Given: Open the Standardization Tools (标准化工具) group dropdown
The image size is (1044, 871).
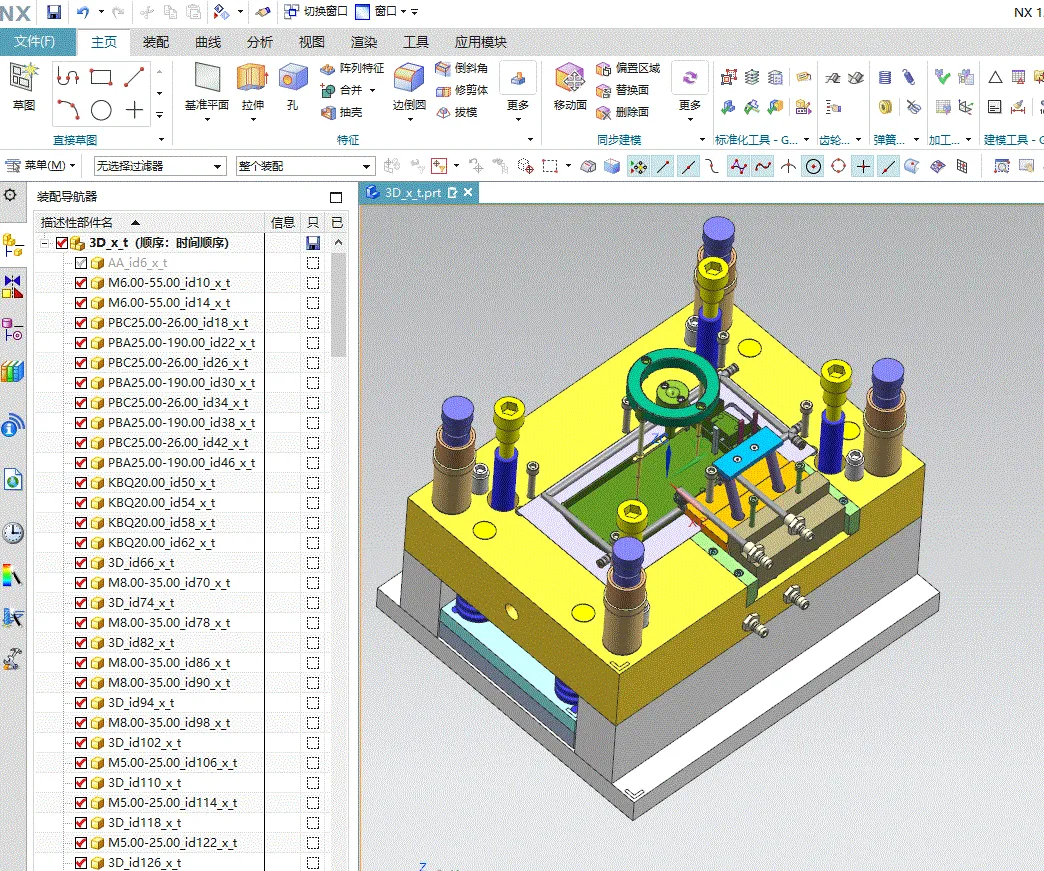Looking at the screenshot, I should pos(806,140).
